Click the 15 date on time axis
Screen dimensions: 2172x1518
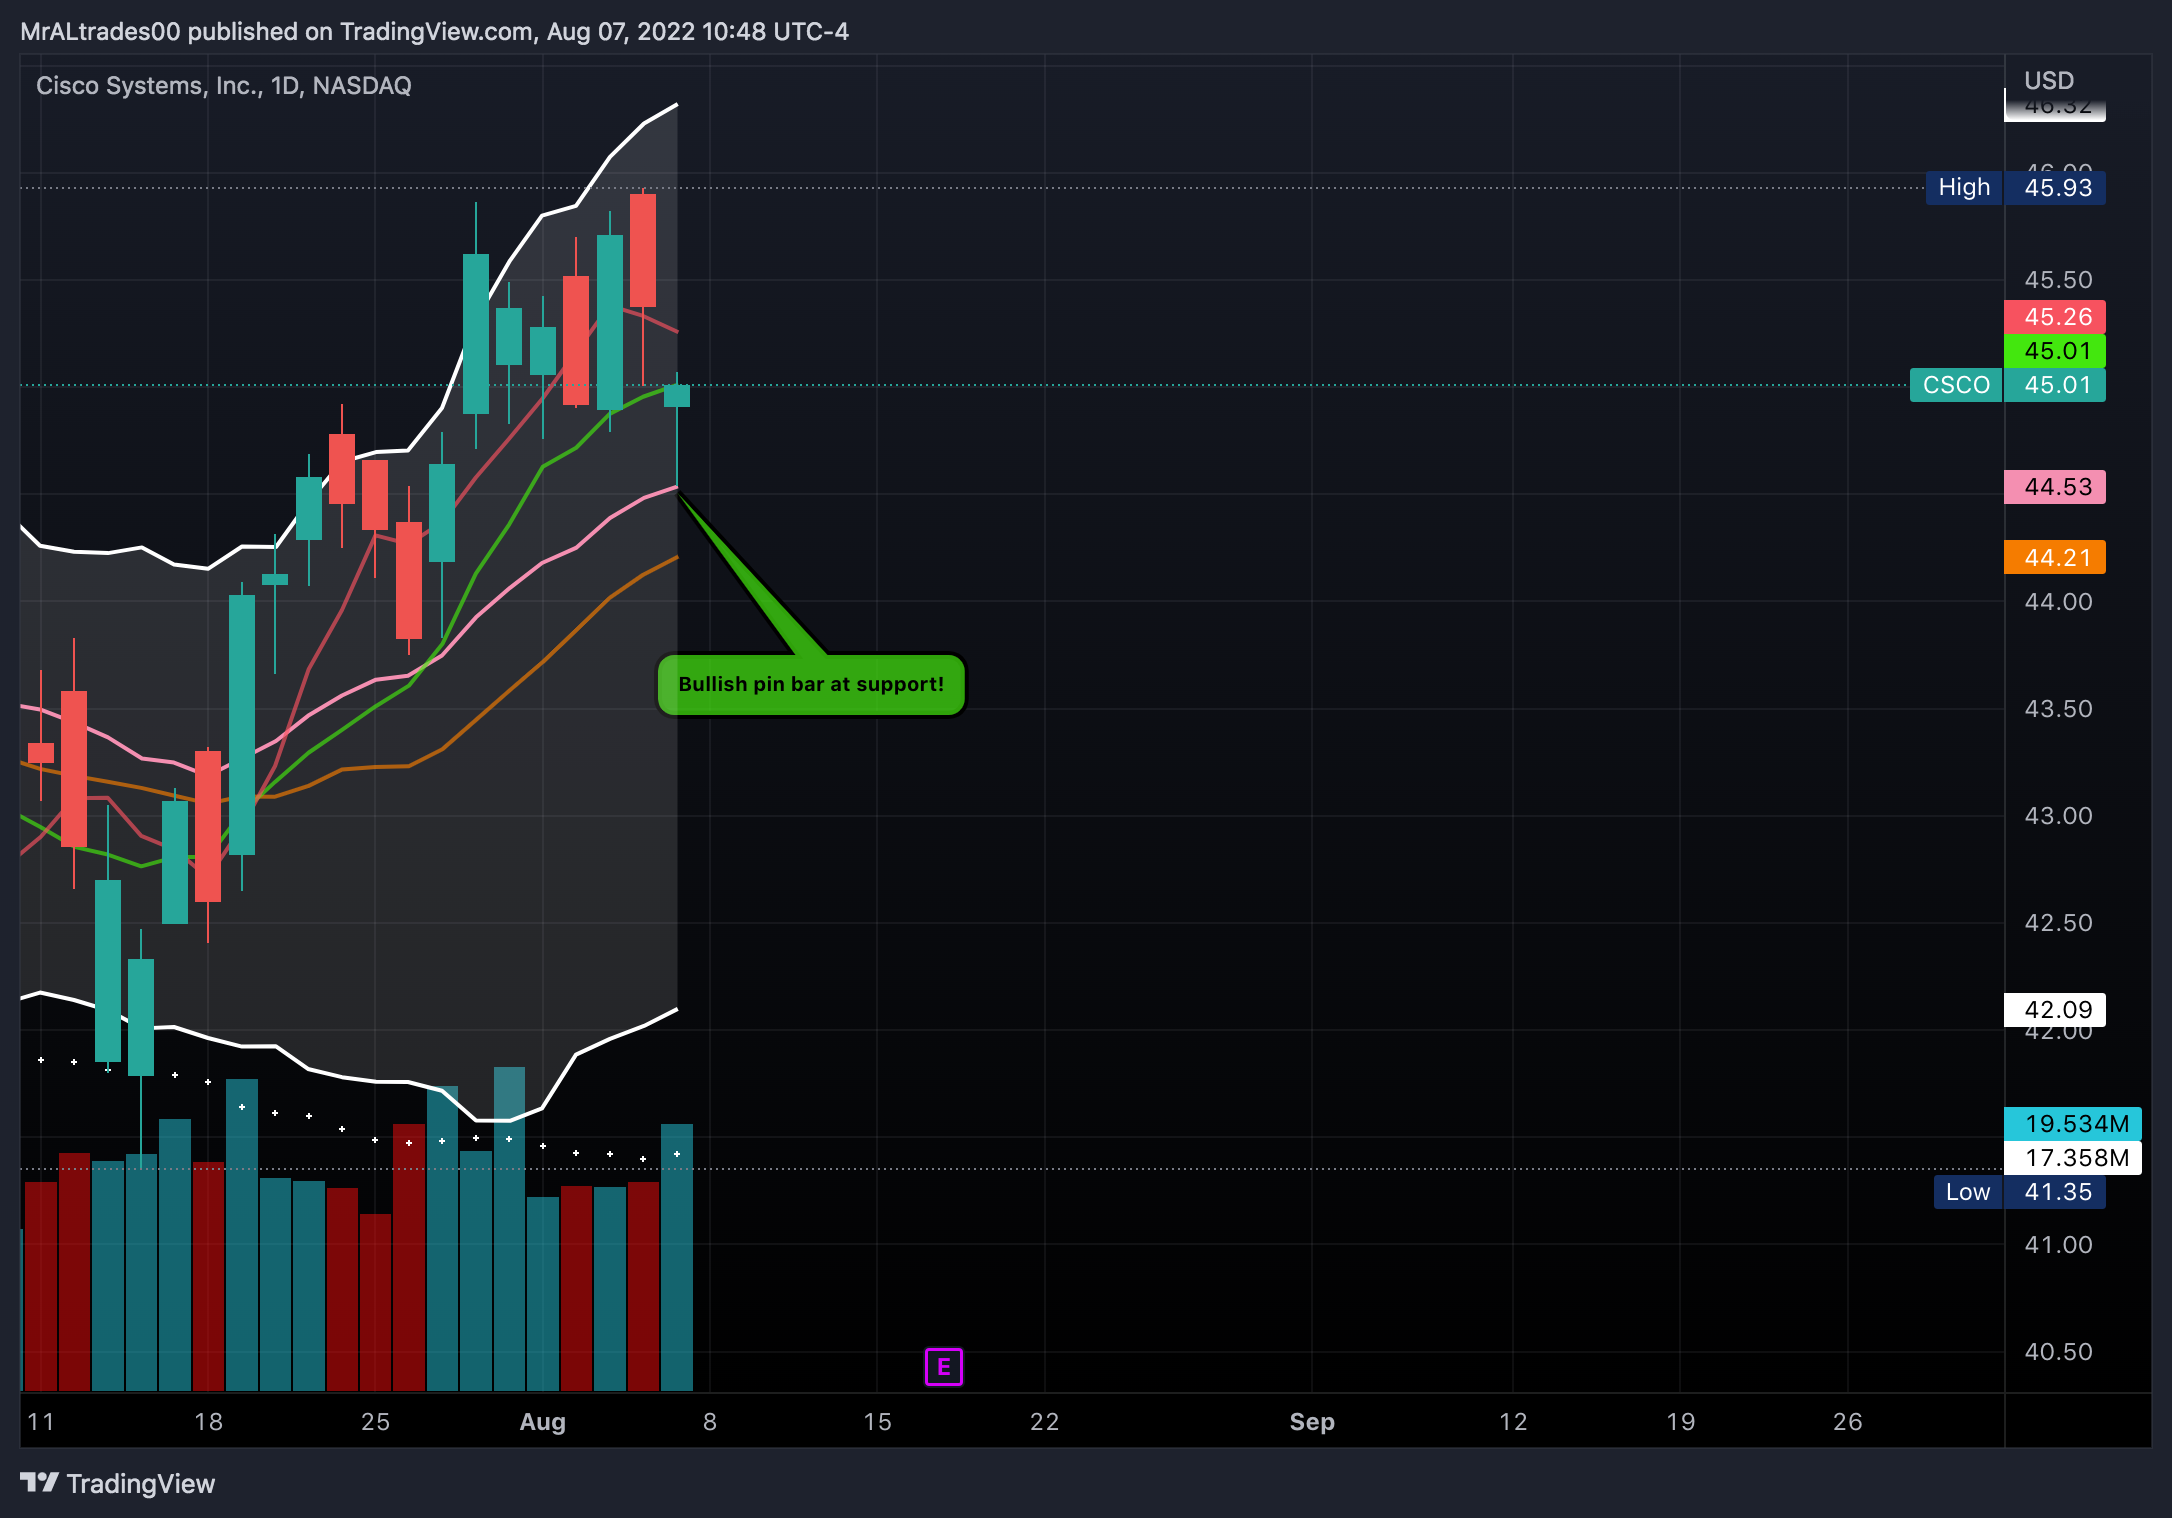(877, 1422)
